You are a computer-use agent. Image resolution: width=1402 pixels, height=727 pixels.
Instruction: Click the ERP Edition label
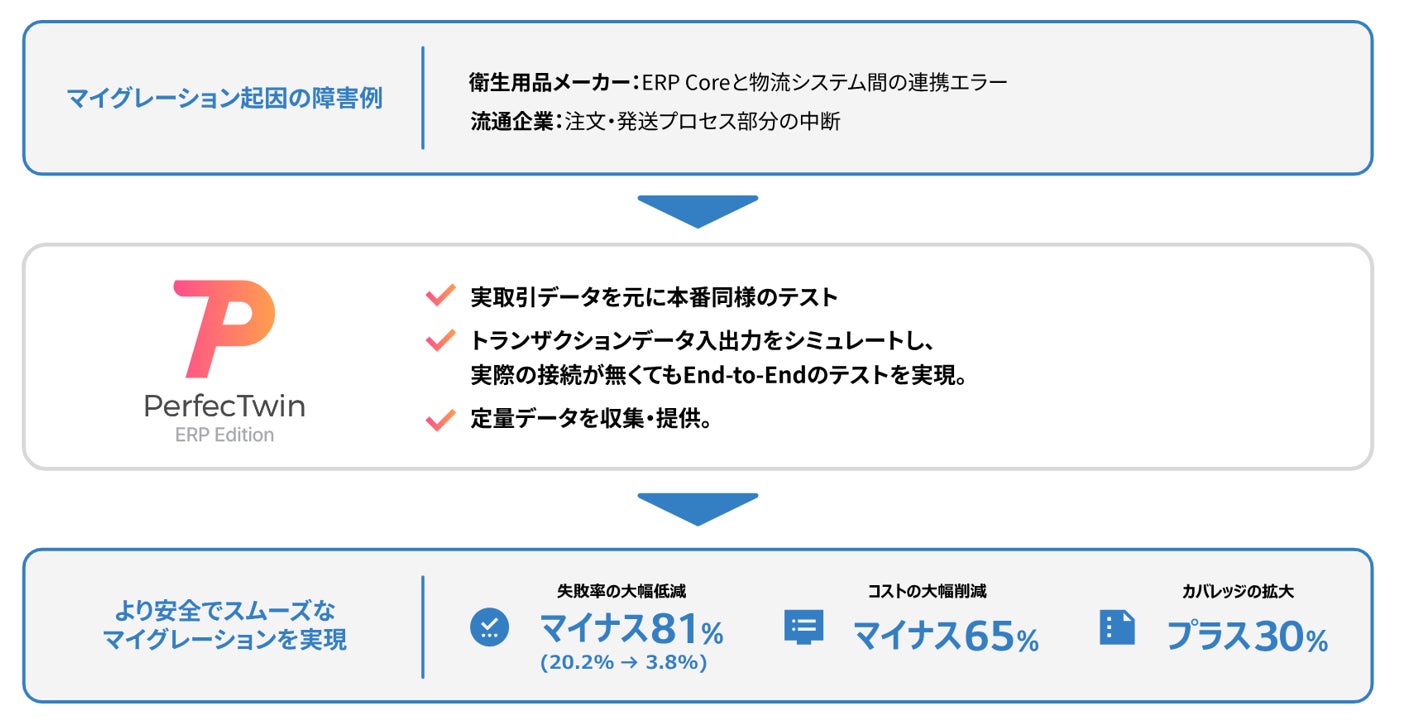pos(224,435)
